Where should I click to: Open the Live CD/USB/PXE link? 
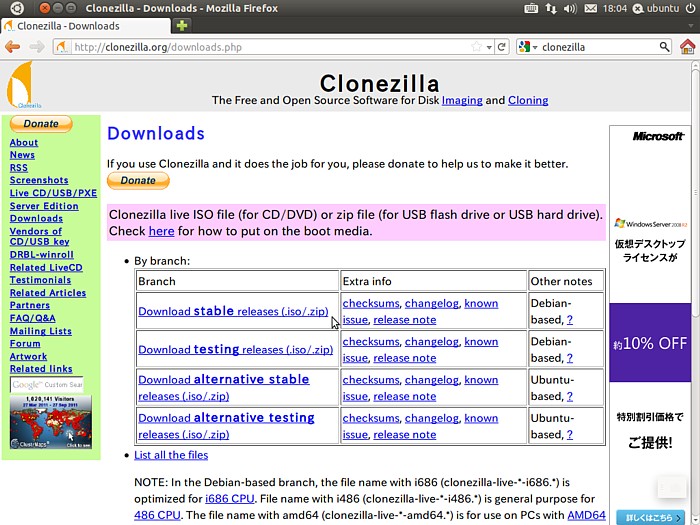pyautogui.click(x=54, y=193)
